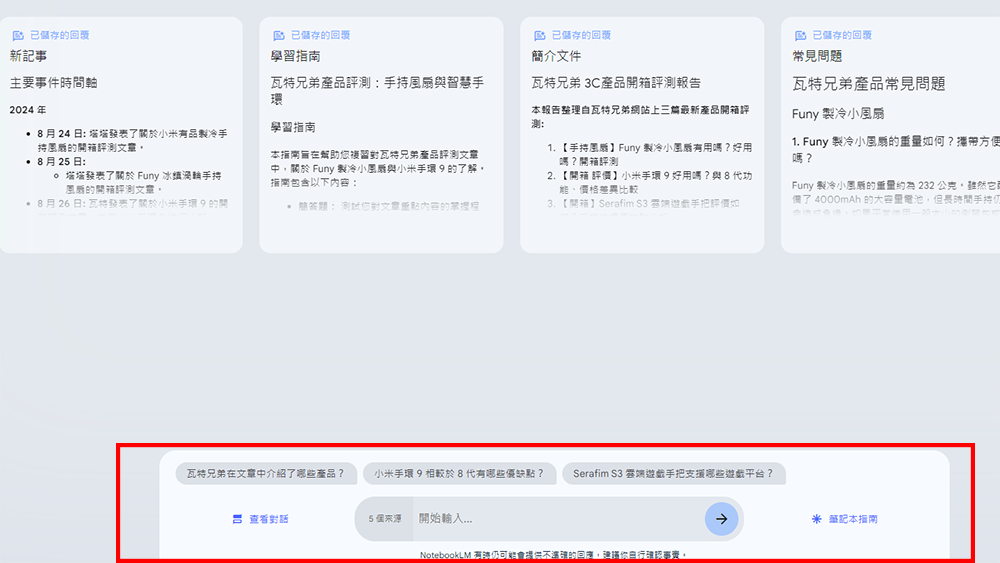Open the 常見問題 saved response card
This screenshot has height=563, width=1000.
(x=891, y=135)
